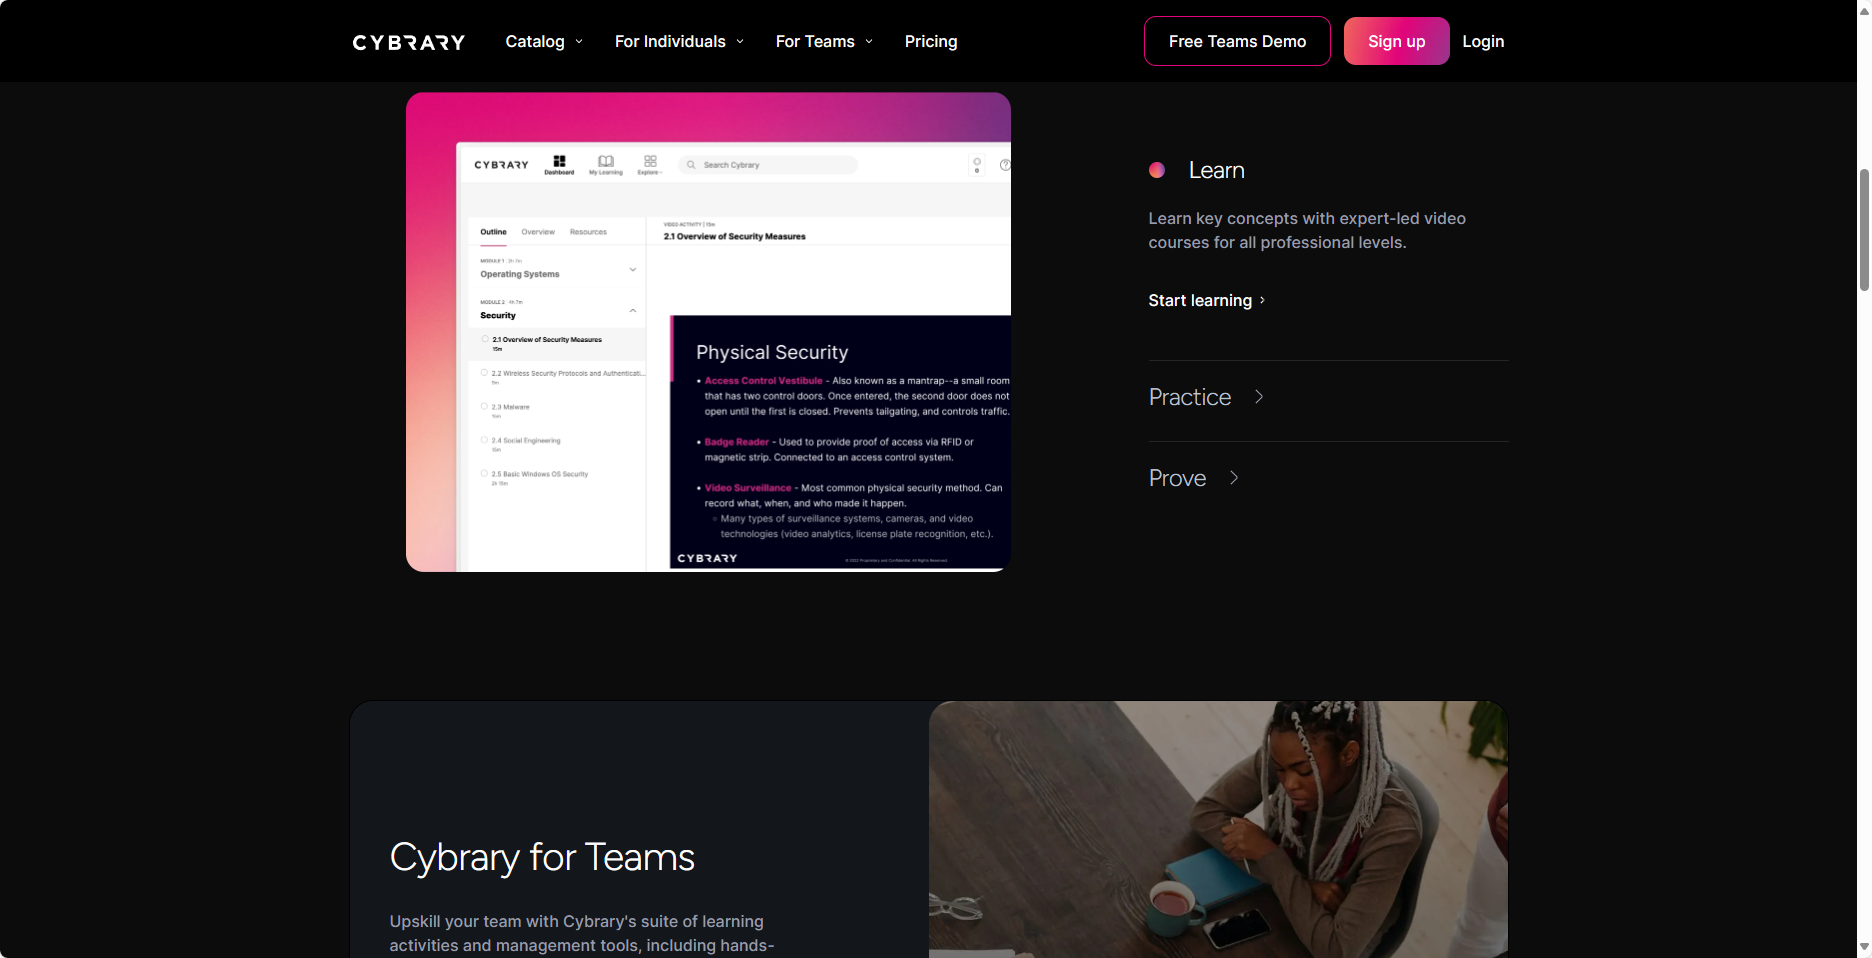The height and width of the screenshot is (958, 1872).
Task: Click lesson 2.1 Overview of Security Measures
Action: pos(556,343)
